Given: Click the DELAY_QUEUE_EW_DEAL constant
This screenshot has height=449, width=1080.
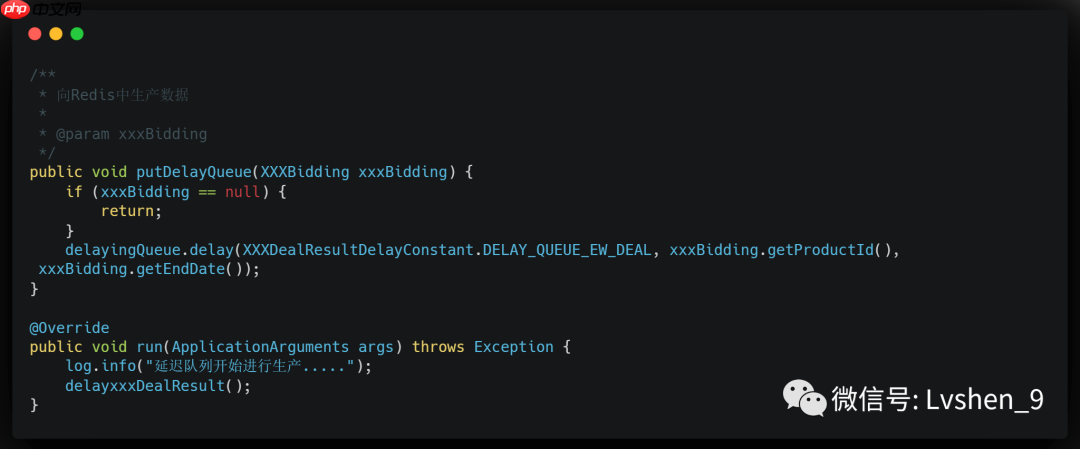Looking at the screenshot, I should pyautogui.click(x=568, y=250).
